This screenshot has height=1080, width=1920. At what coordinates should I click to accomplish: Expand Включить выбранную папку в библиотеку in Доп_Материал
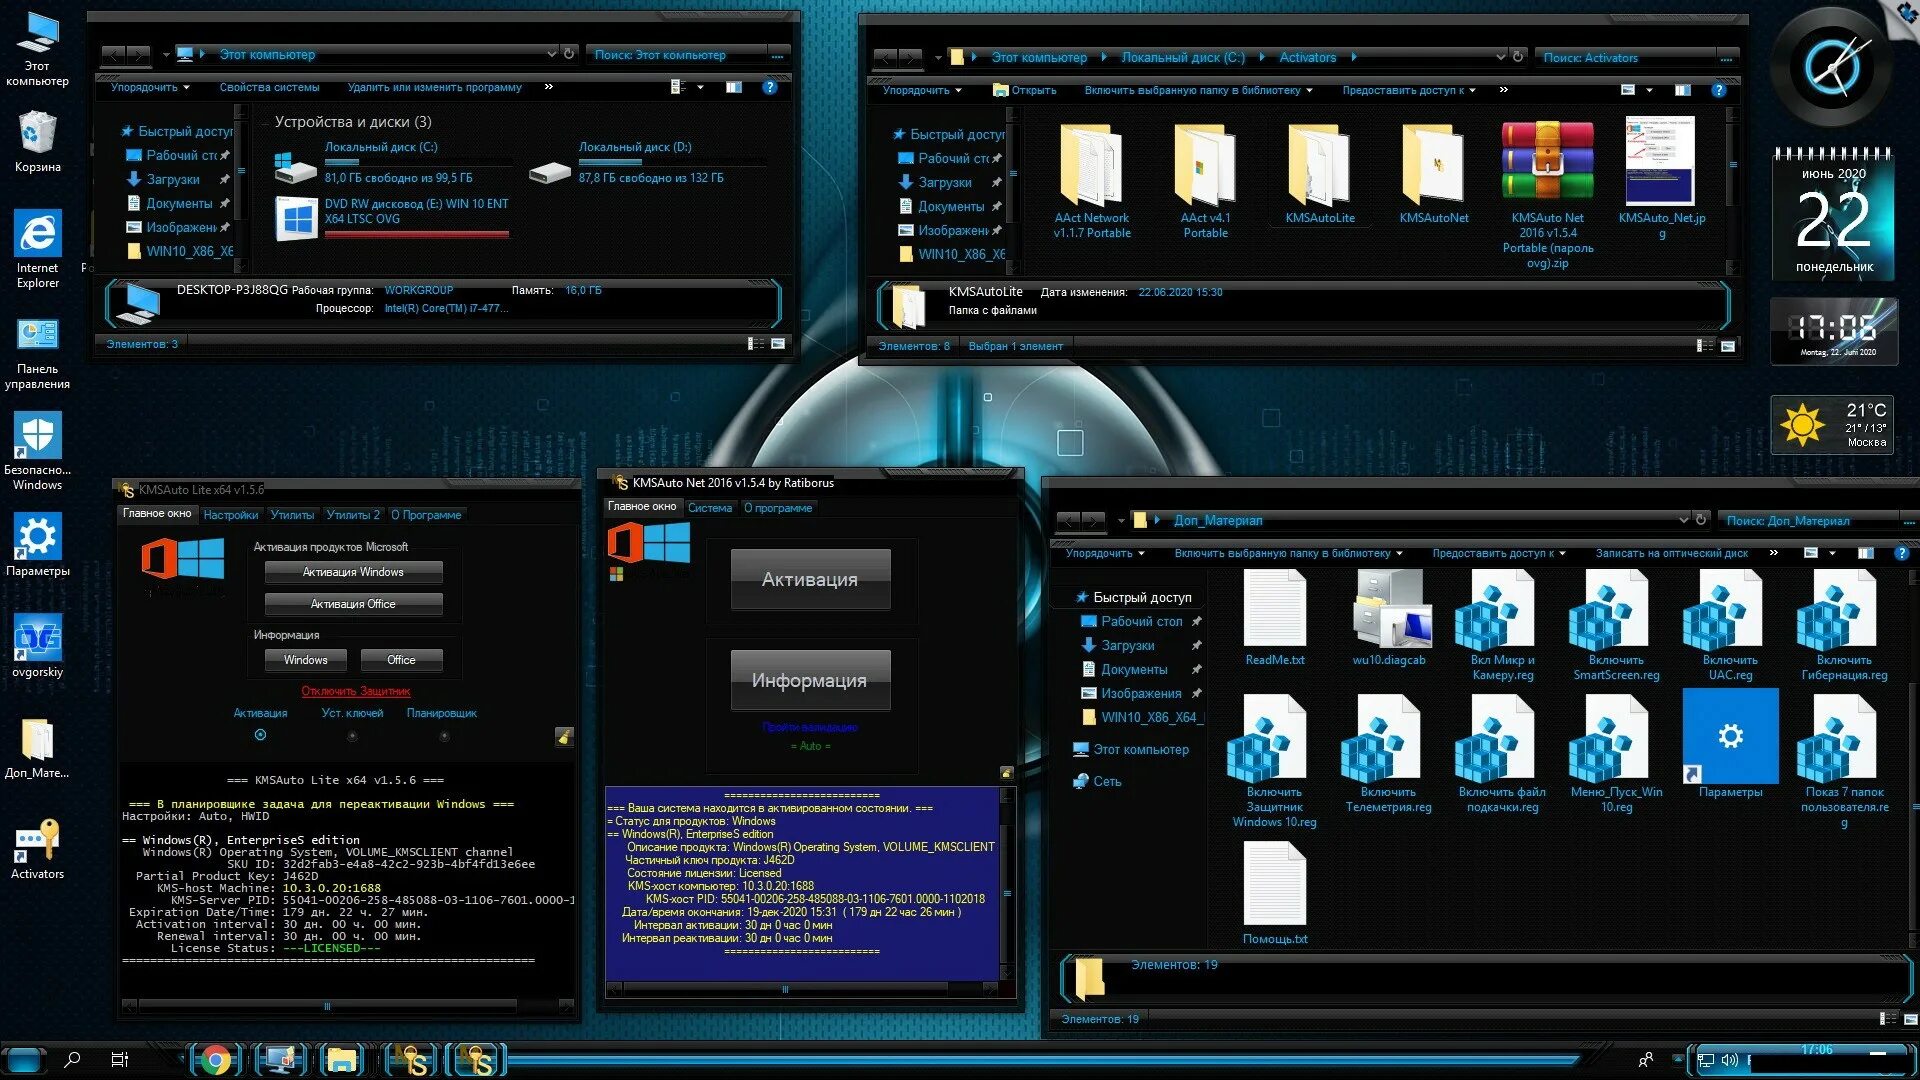click(x=1288, y=553)
